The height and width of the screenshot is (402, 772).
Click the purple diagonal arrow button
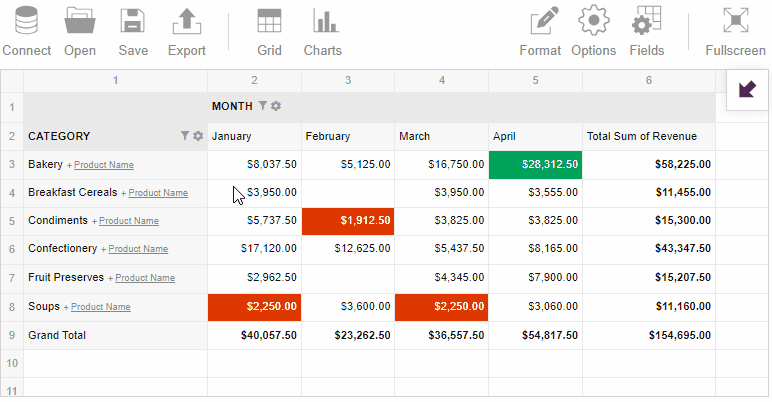click(x=746, y=89)
